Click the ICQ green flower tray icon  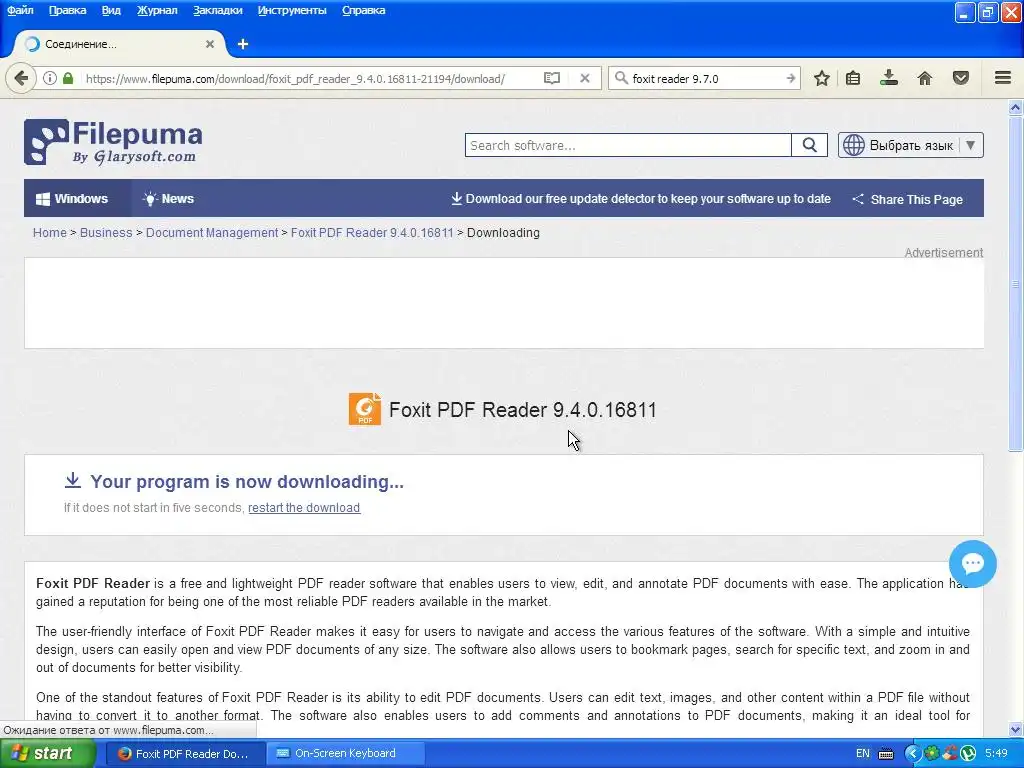coord(931,753)
